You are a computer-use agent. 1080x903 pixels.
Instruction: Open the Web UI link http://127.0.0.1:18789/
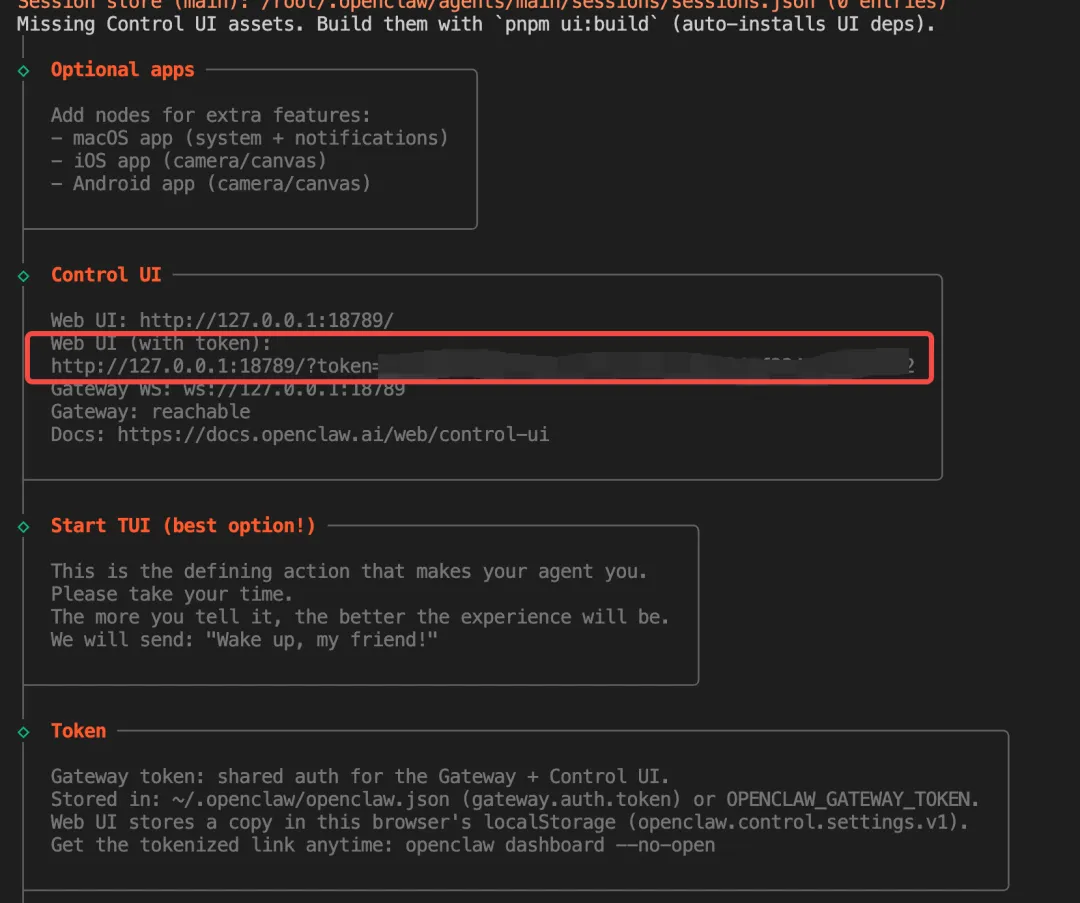pos(267,320)
